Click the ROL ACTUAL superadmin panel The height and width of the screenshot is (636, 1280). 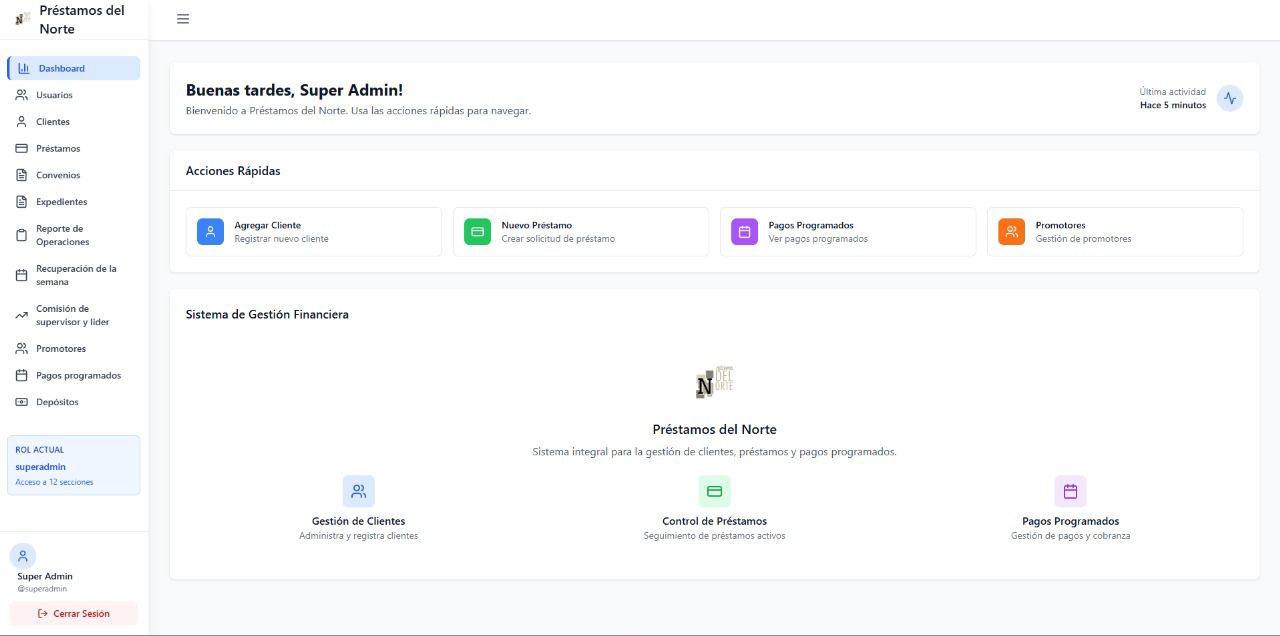click(74, 465)
